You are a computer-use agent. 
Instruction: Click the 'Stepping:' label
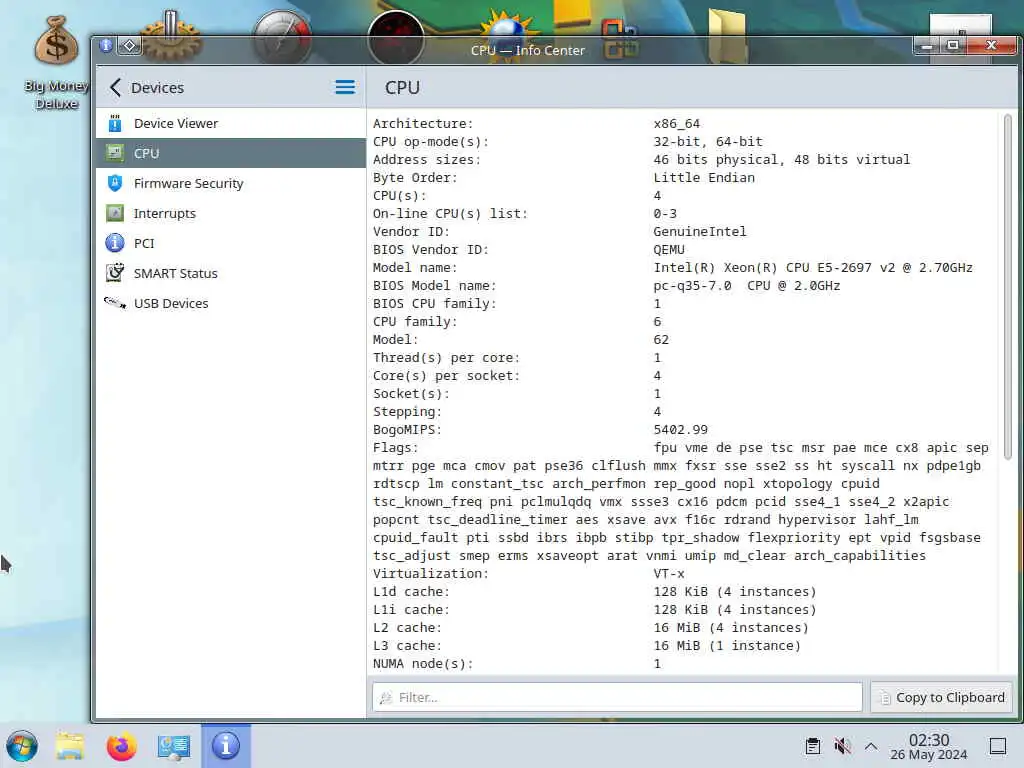coord(407,411)
